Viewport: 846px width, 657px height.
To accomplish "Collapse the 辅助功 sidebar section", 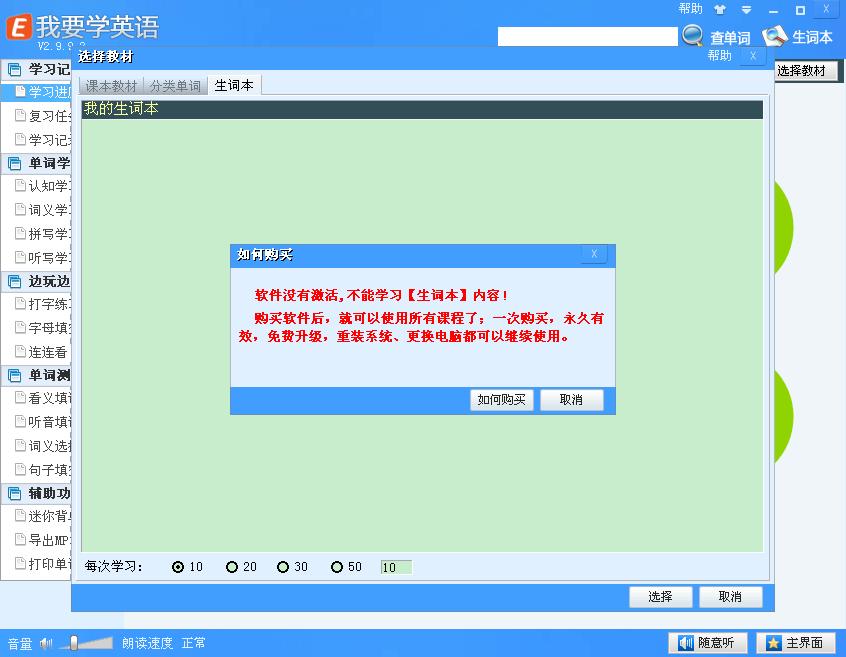I will pos(37,493).
